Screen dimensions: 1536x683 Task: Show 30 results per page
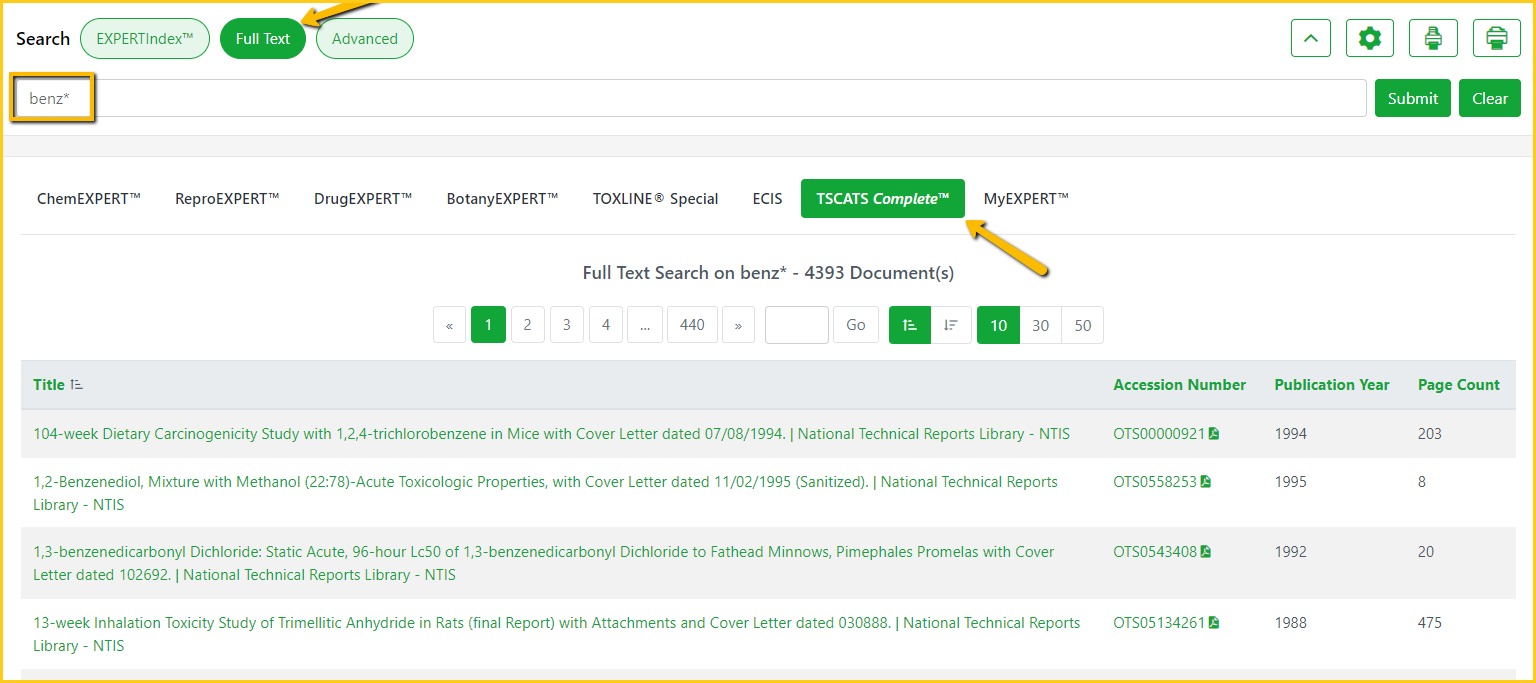[1040, 325]
